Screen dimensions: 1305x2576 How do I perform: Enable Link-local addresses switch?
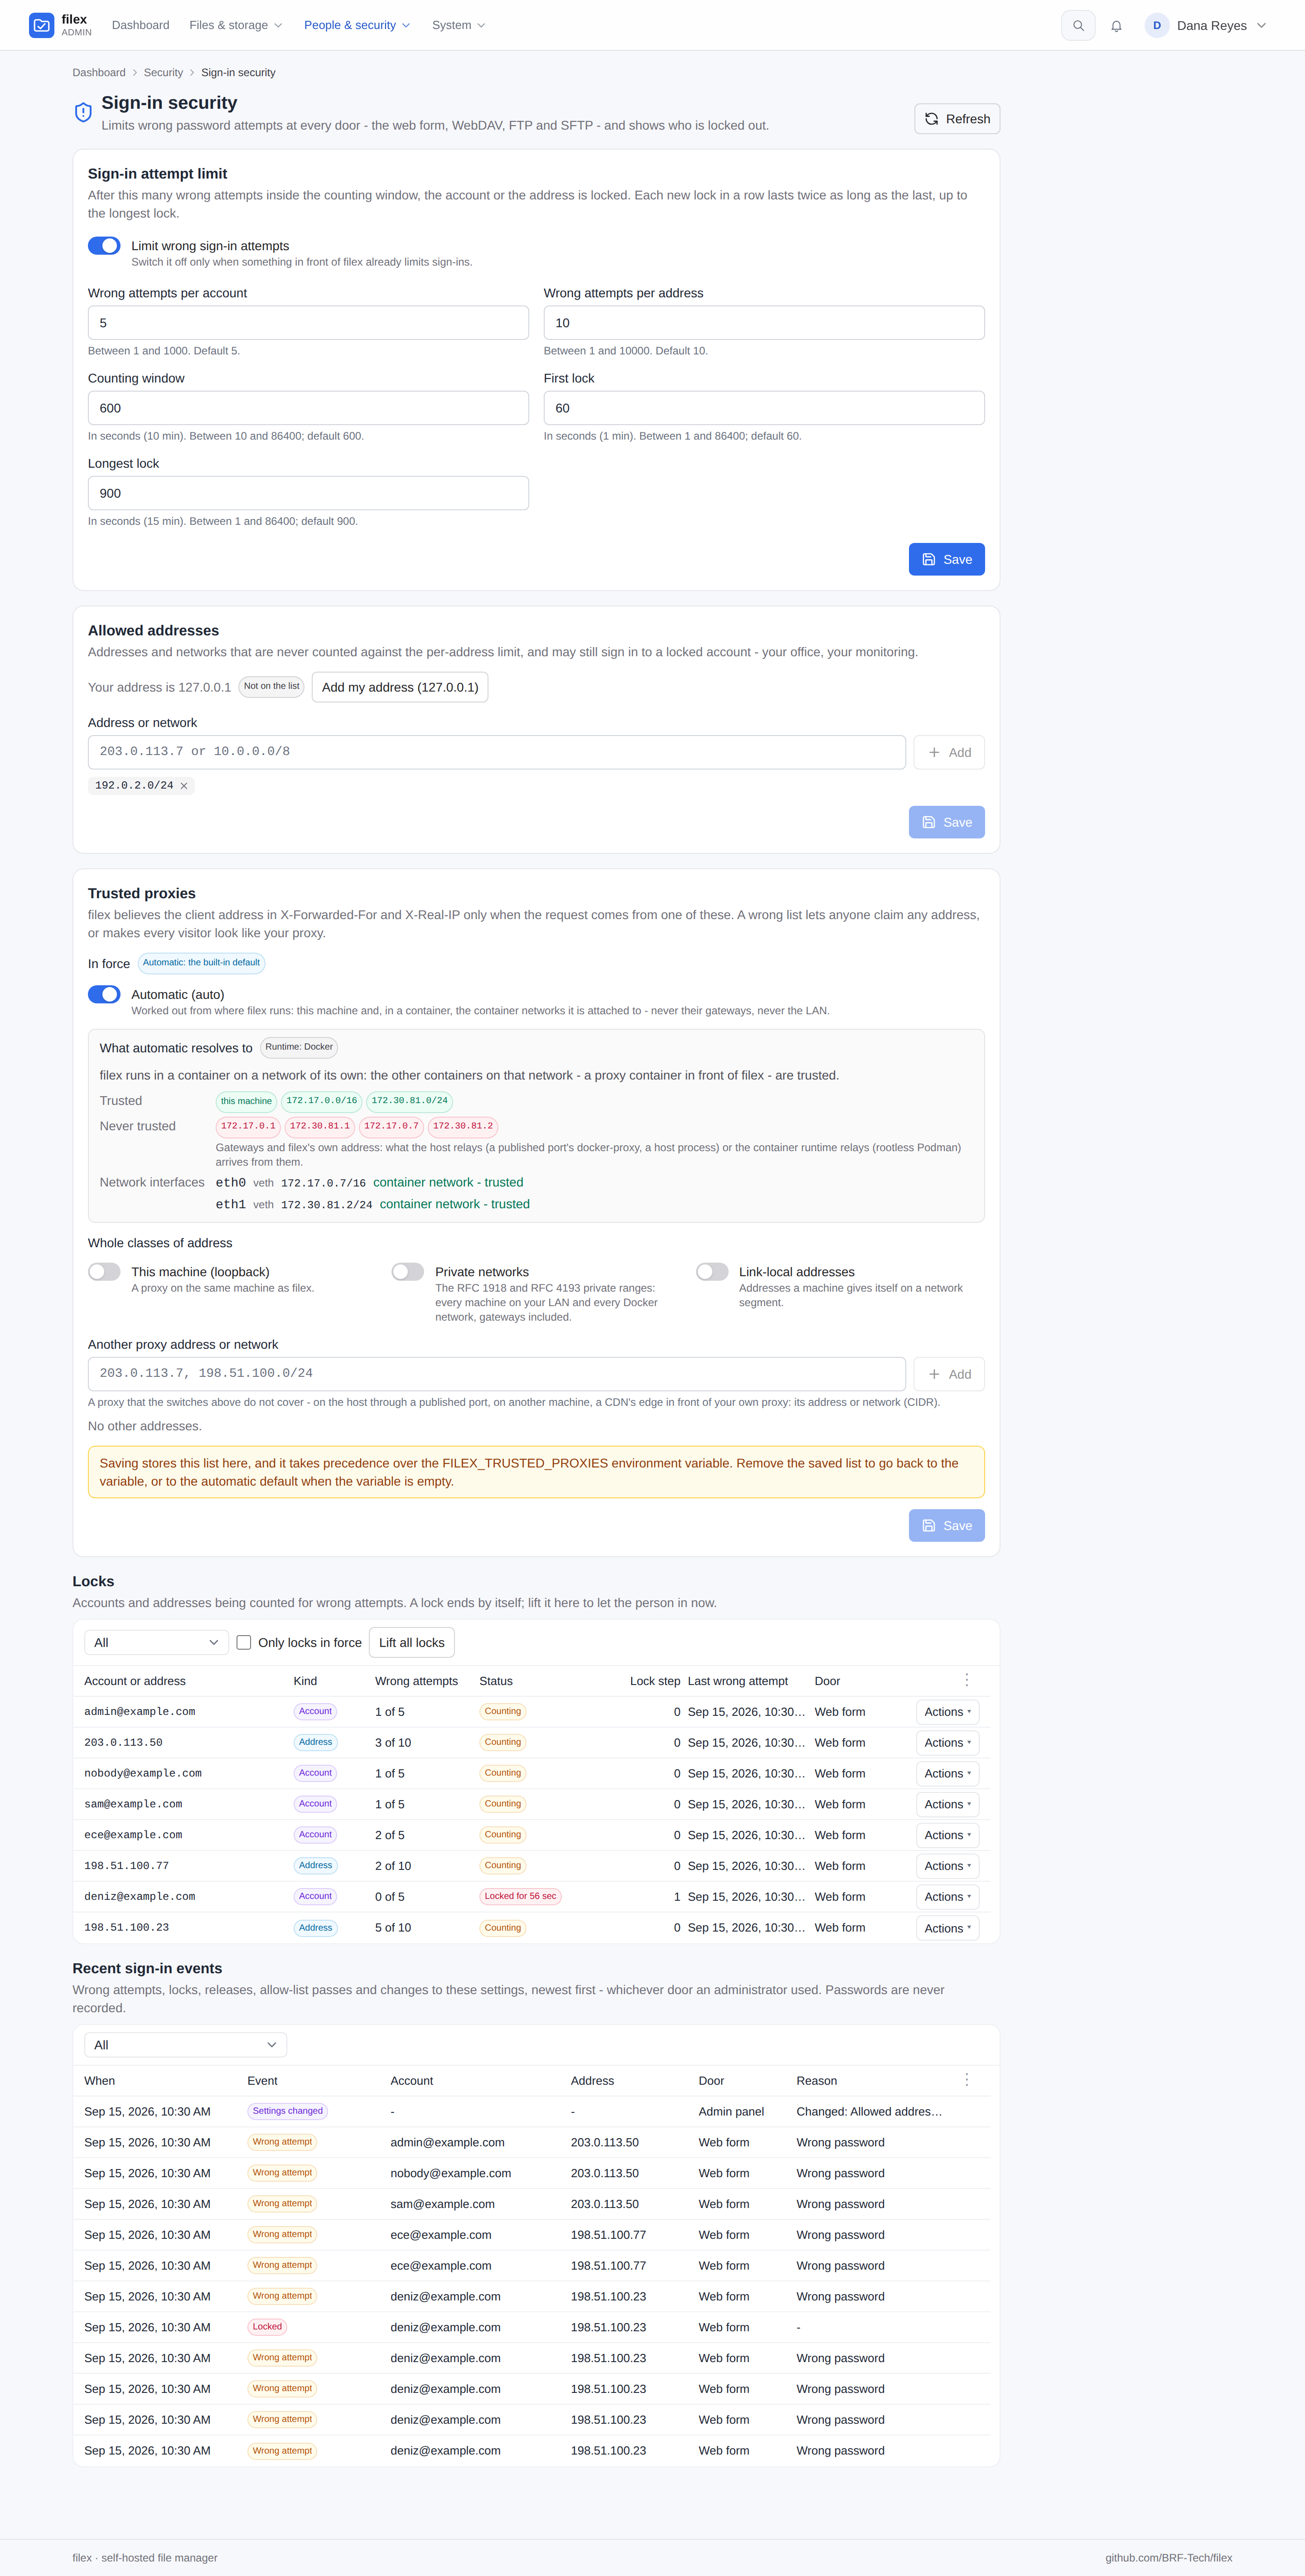[x=712, y=1272]
